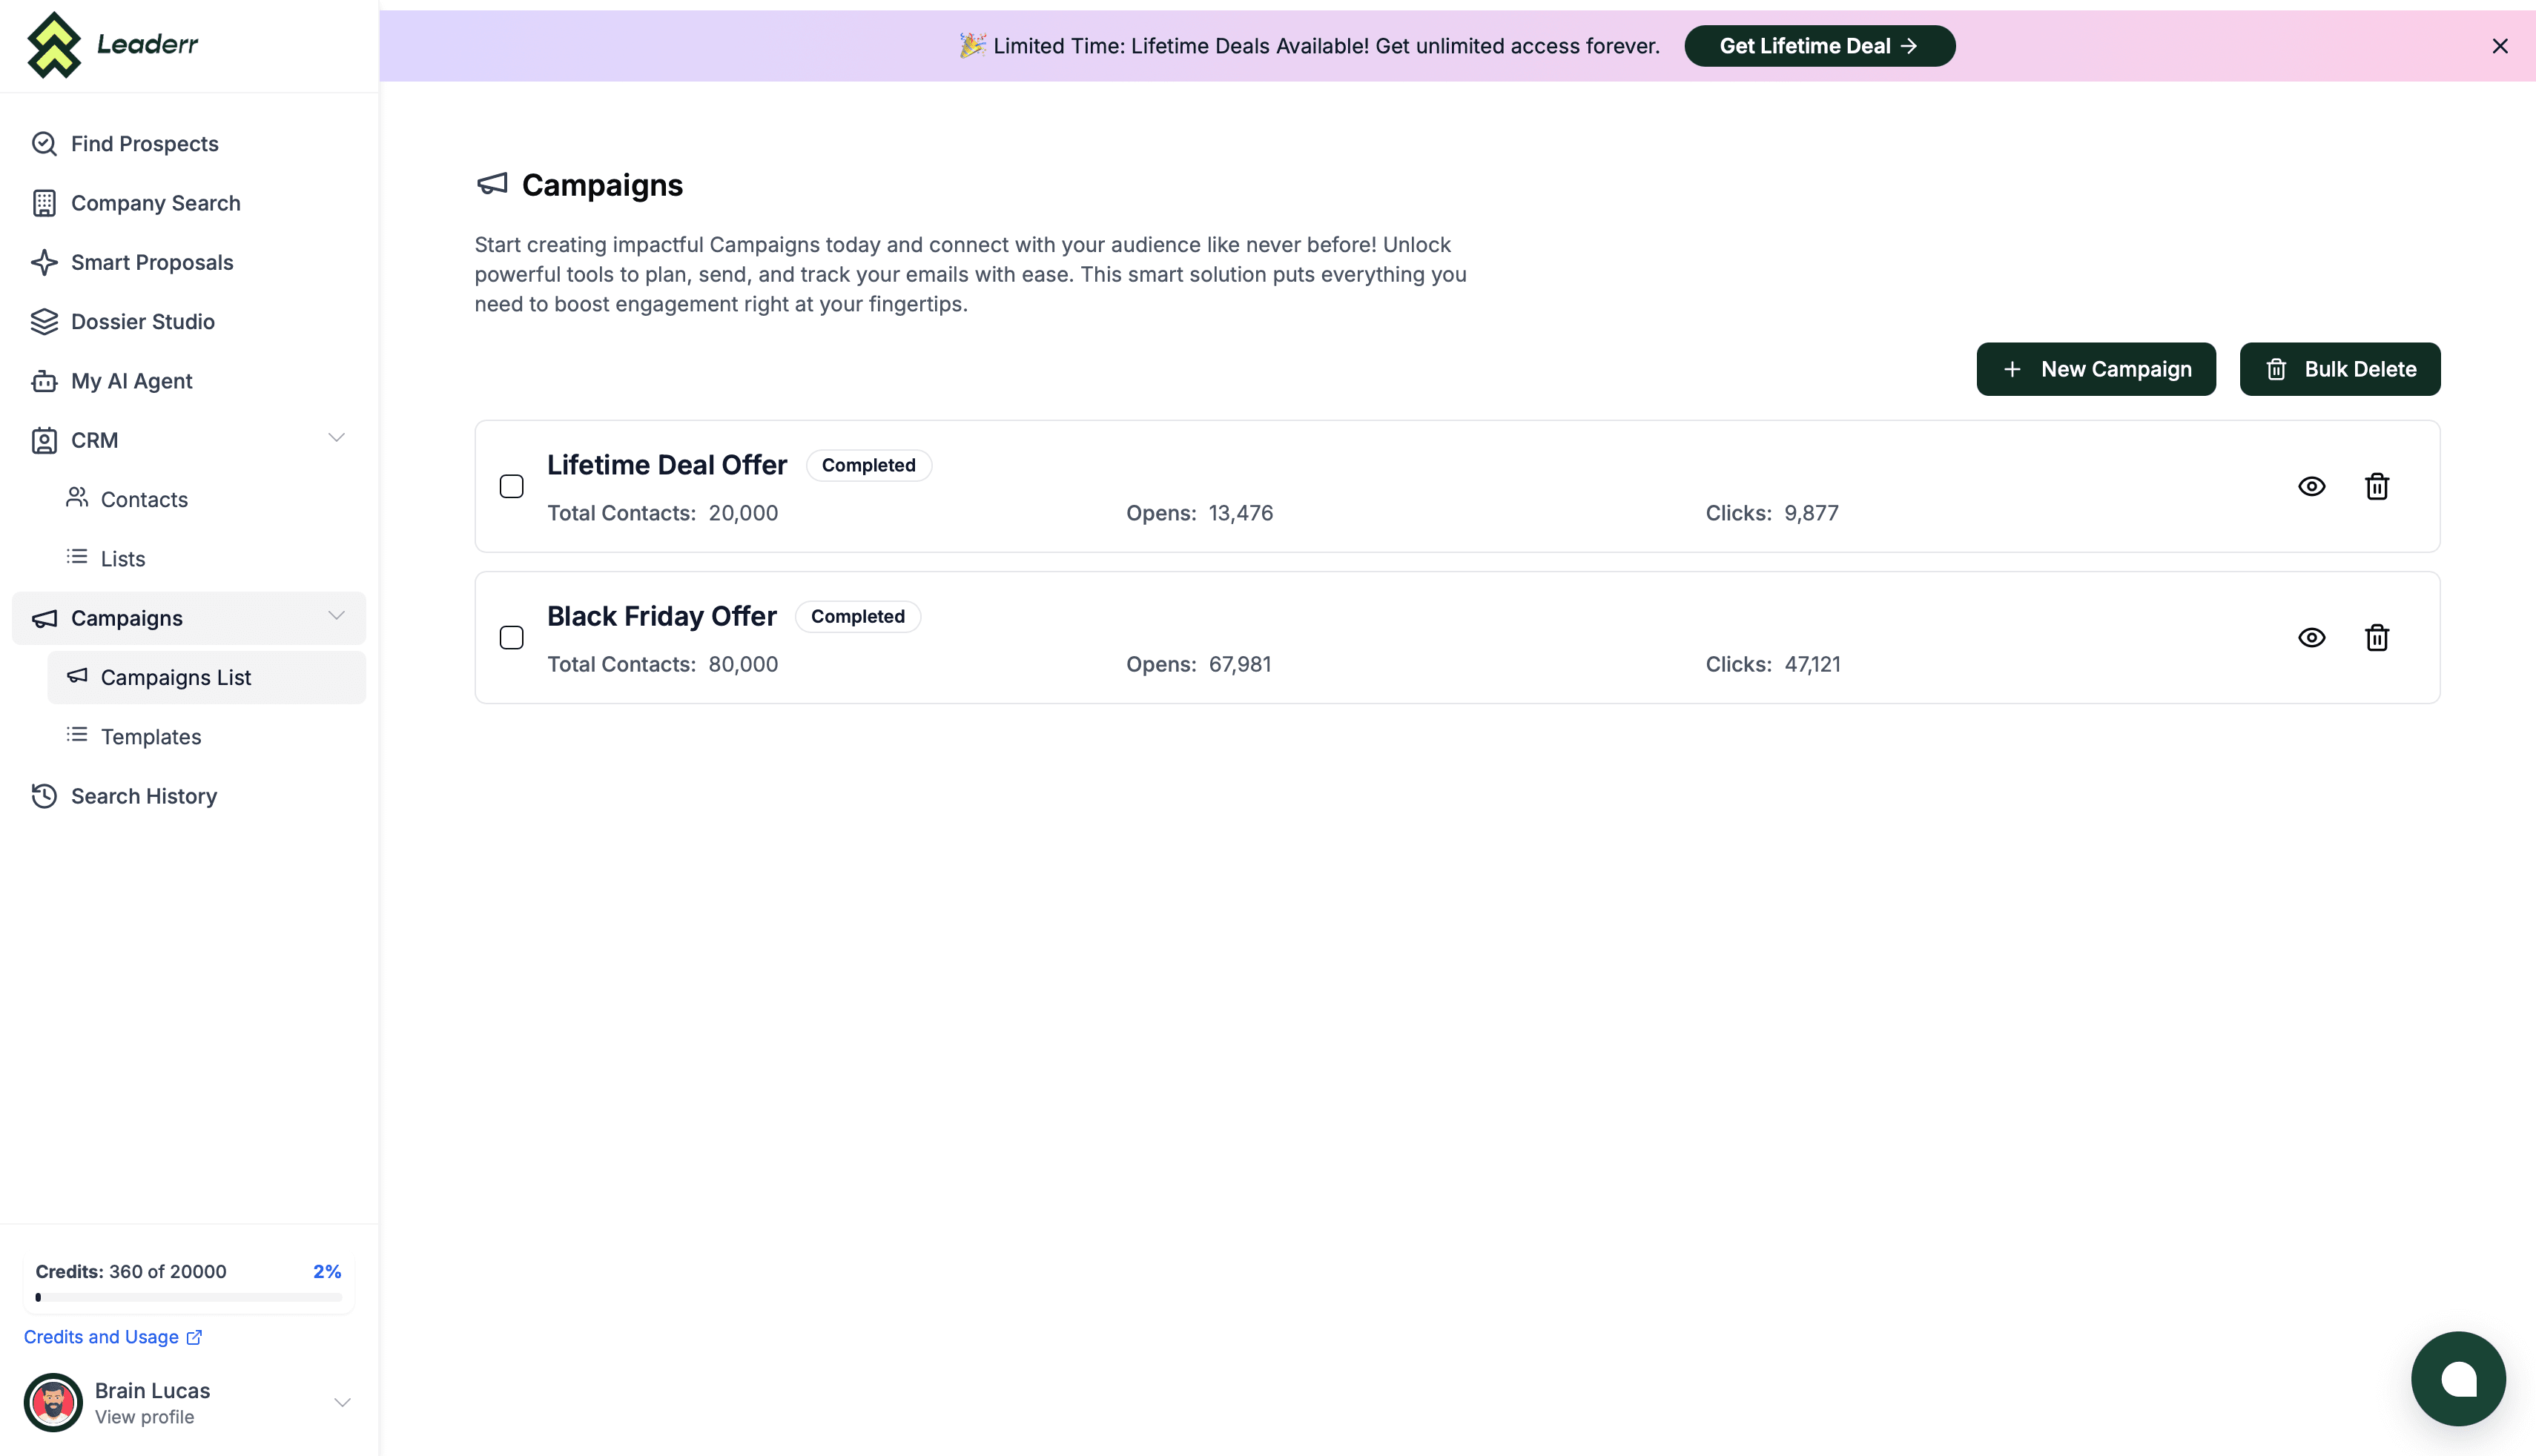This screenshot has width=2536, height=1456.
Task: Click trash icon for Black Friday Offer
Action: coord(2376,637)
